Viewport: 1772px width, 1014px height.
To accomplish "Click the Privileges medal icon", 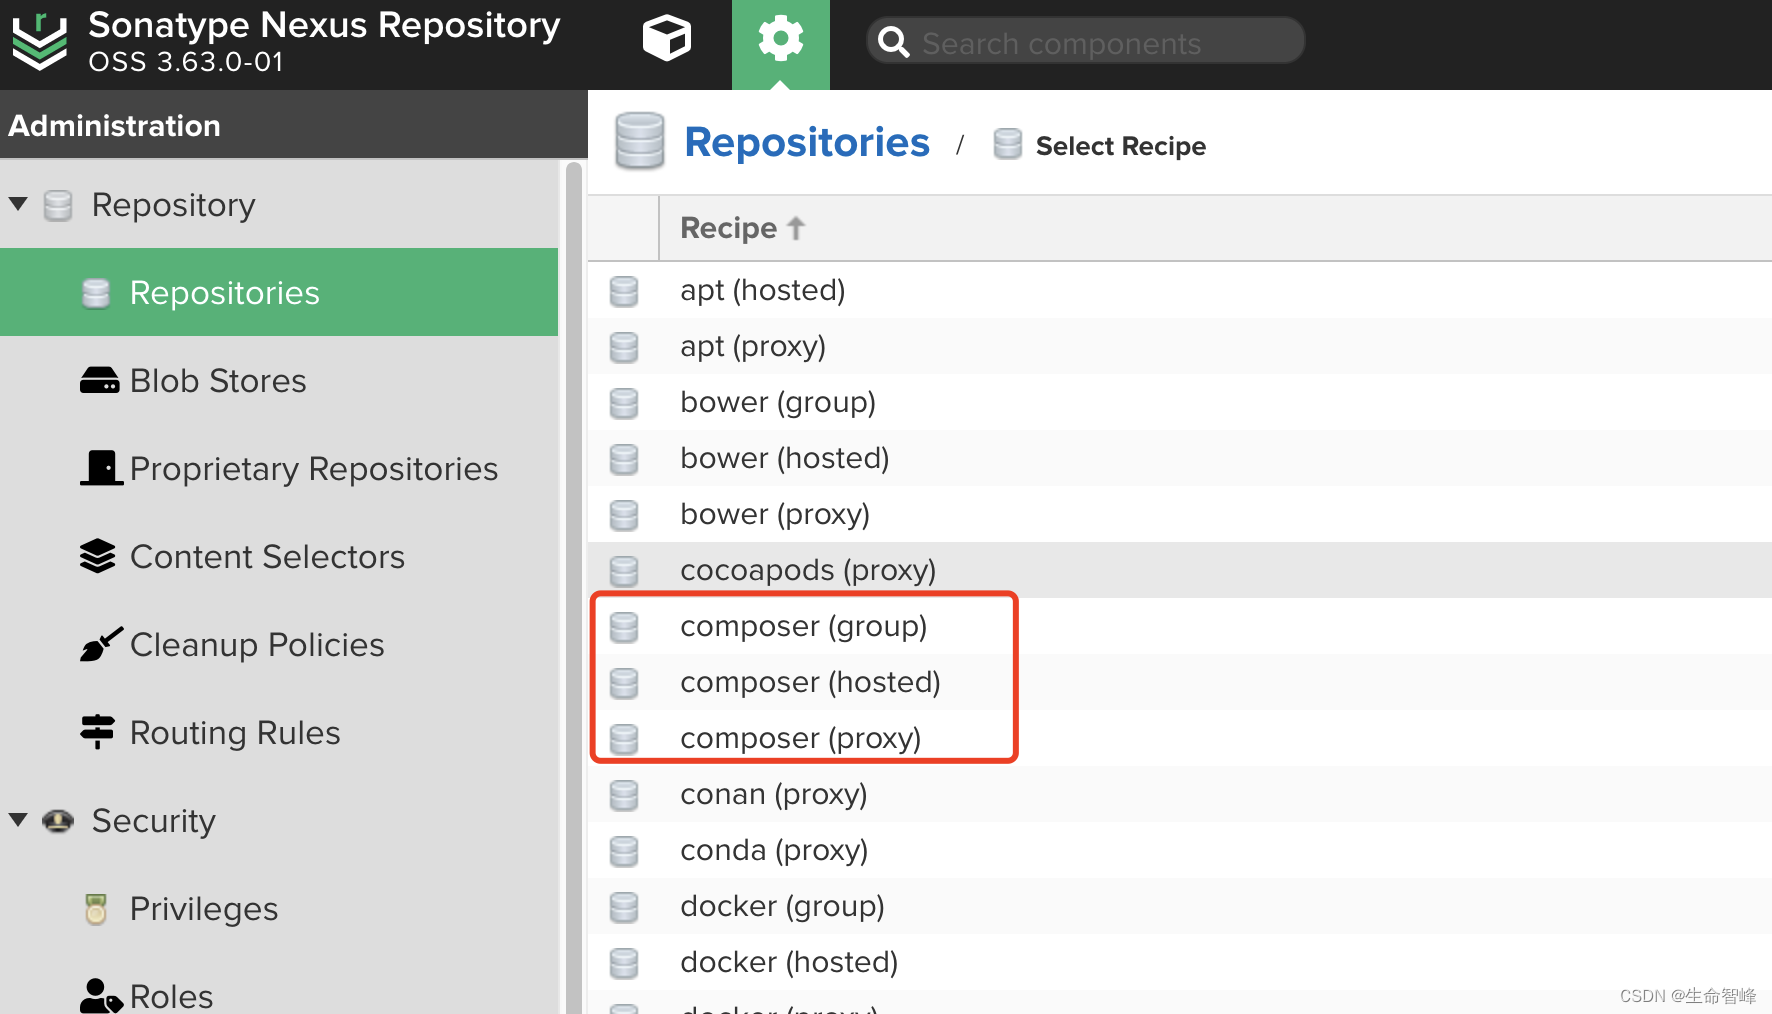I will pos(96,909).
